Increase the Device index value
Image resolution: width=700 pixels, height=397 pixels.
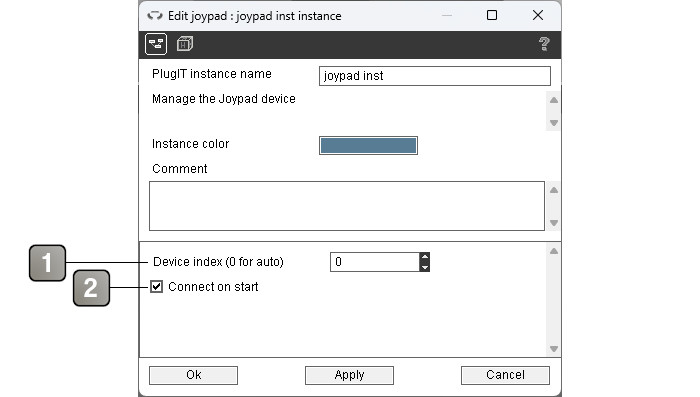click(x=425, y=257)
